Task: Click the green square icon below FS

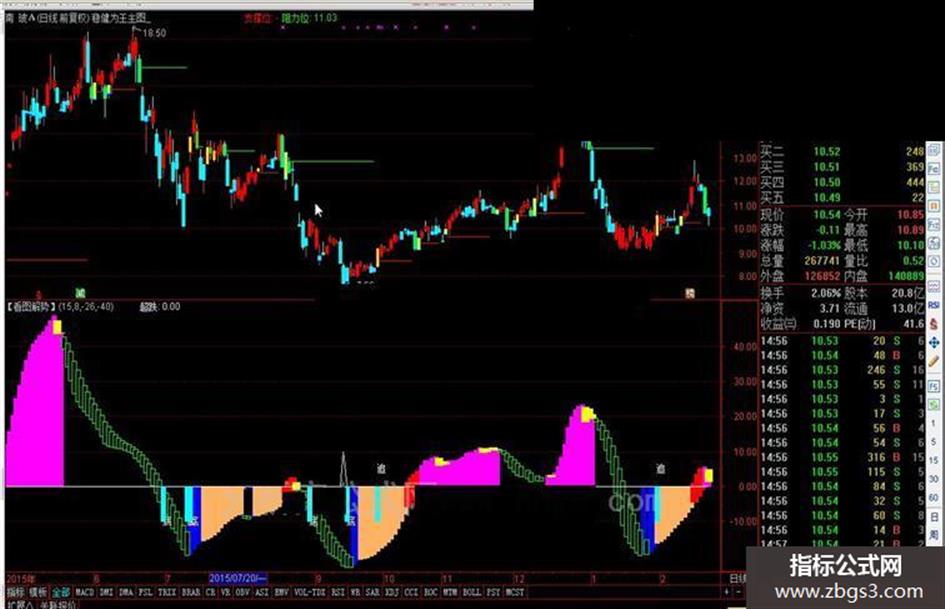Action: tap(934, 405)
